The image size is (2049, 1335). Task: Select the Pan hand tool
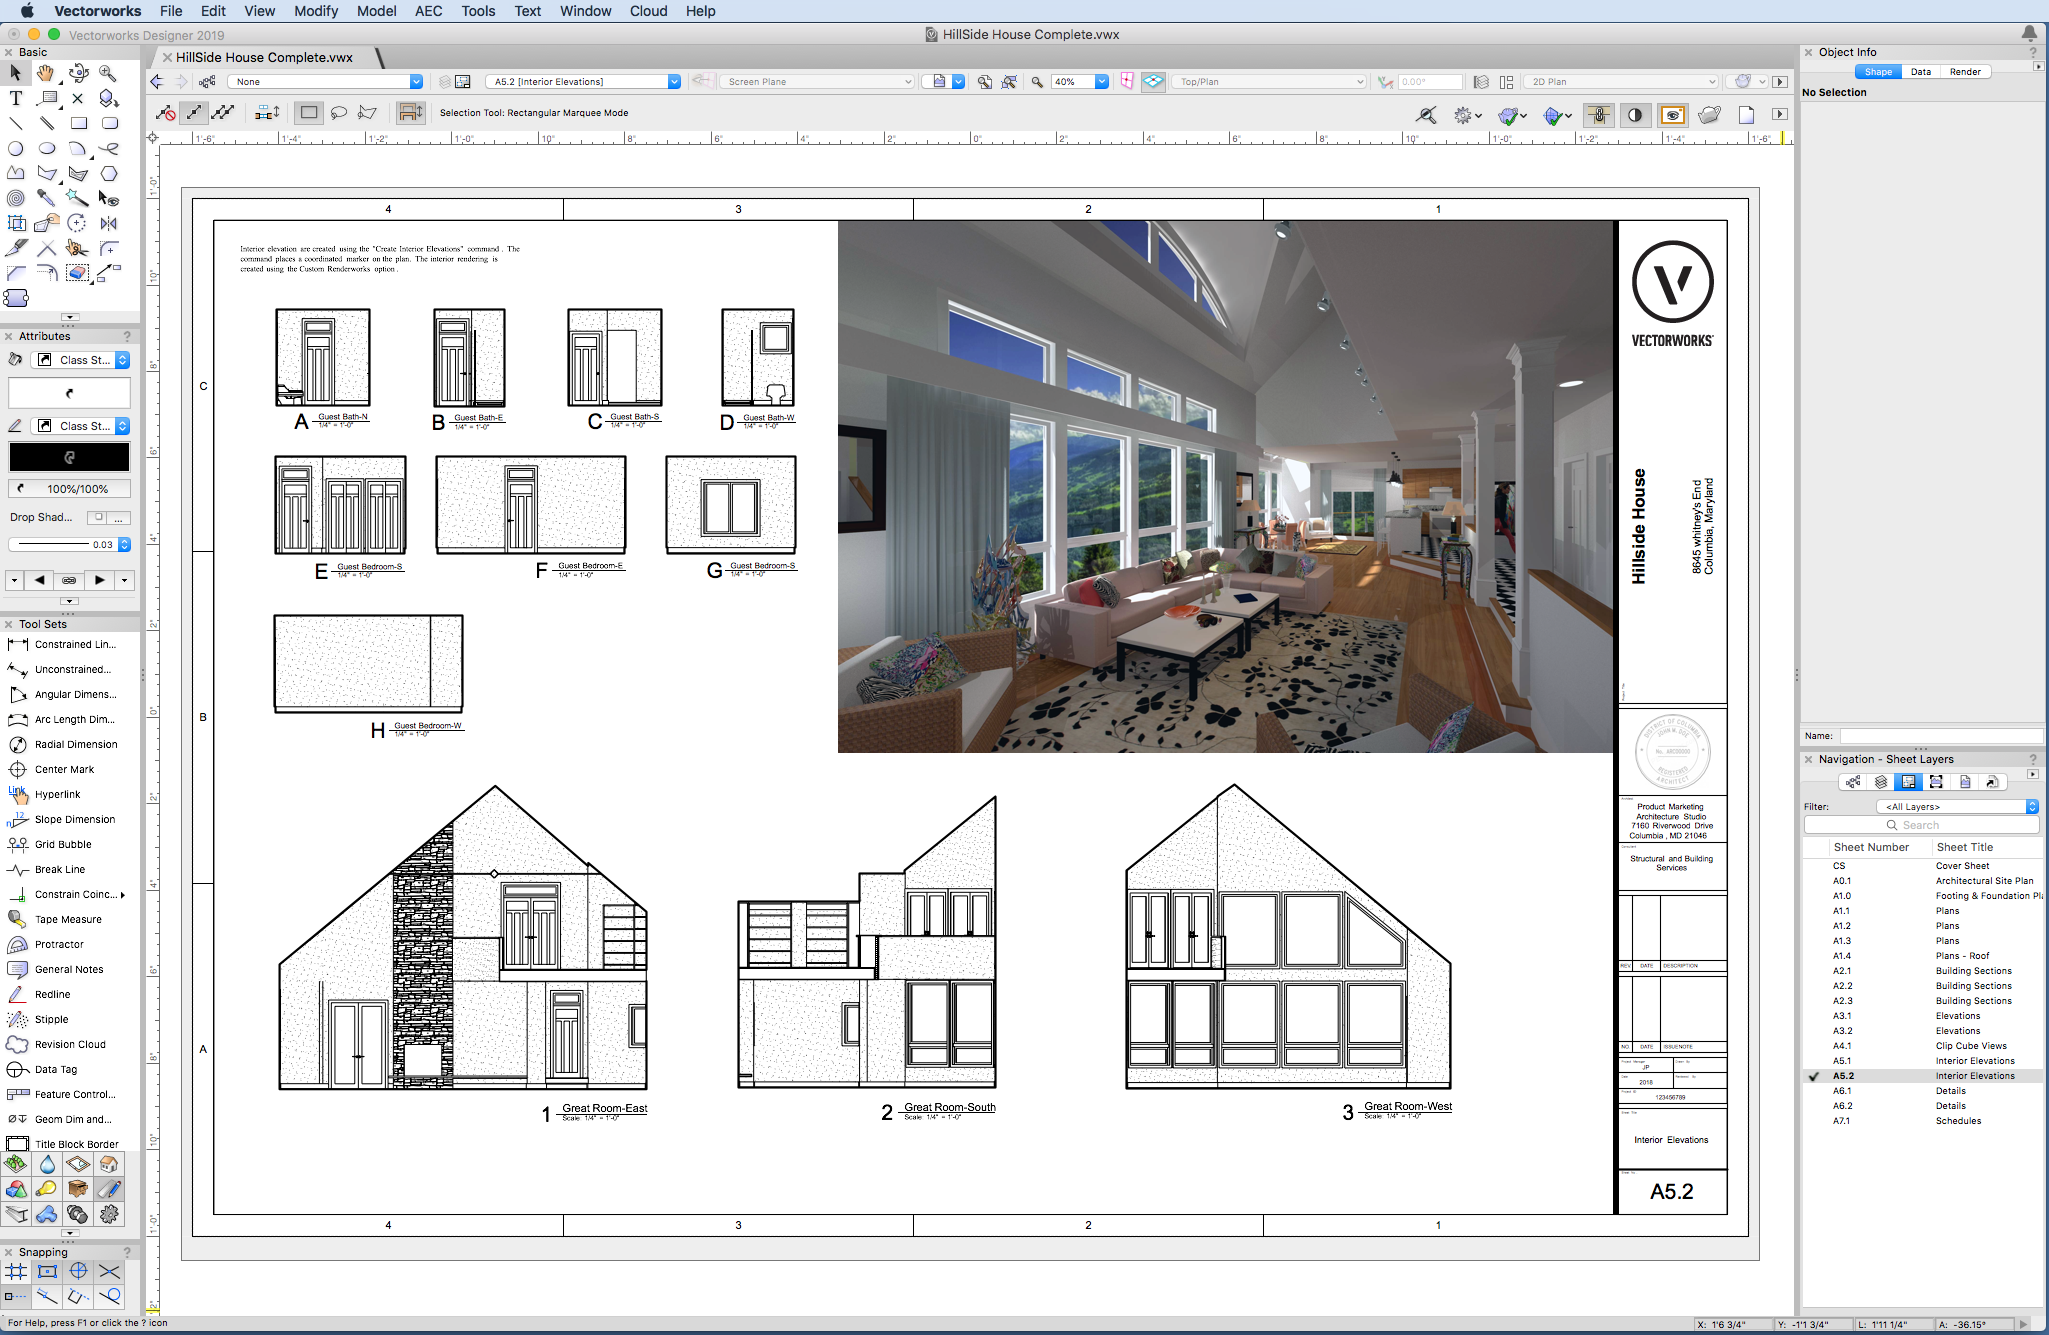point(46,73)
